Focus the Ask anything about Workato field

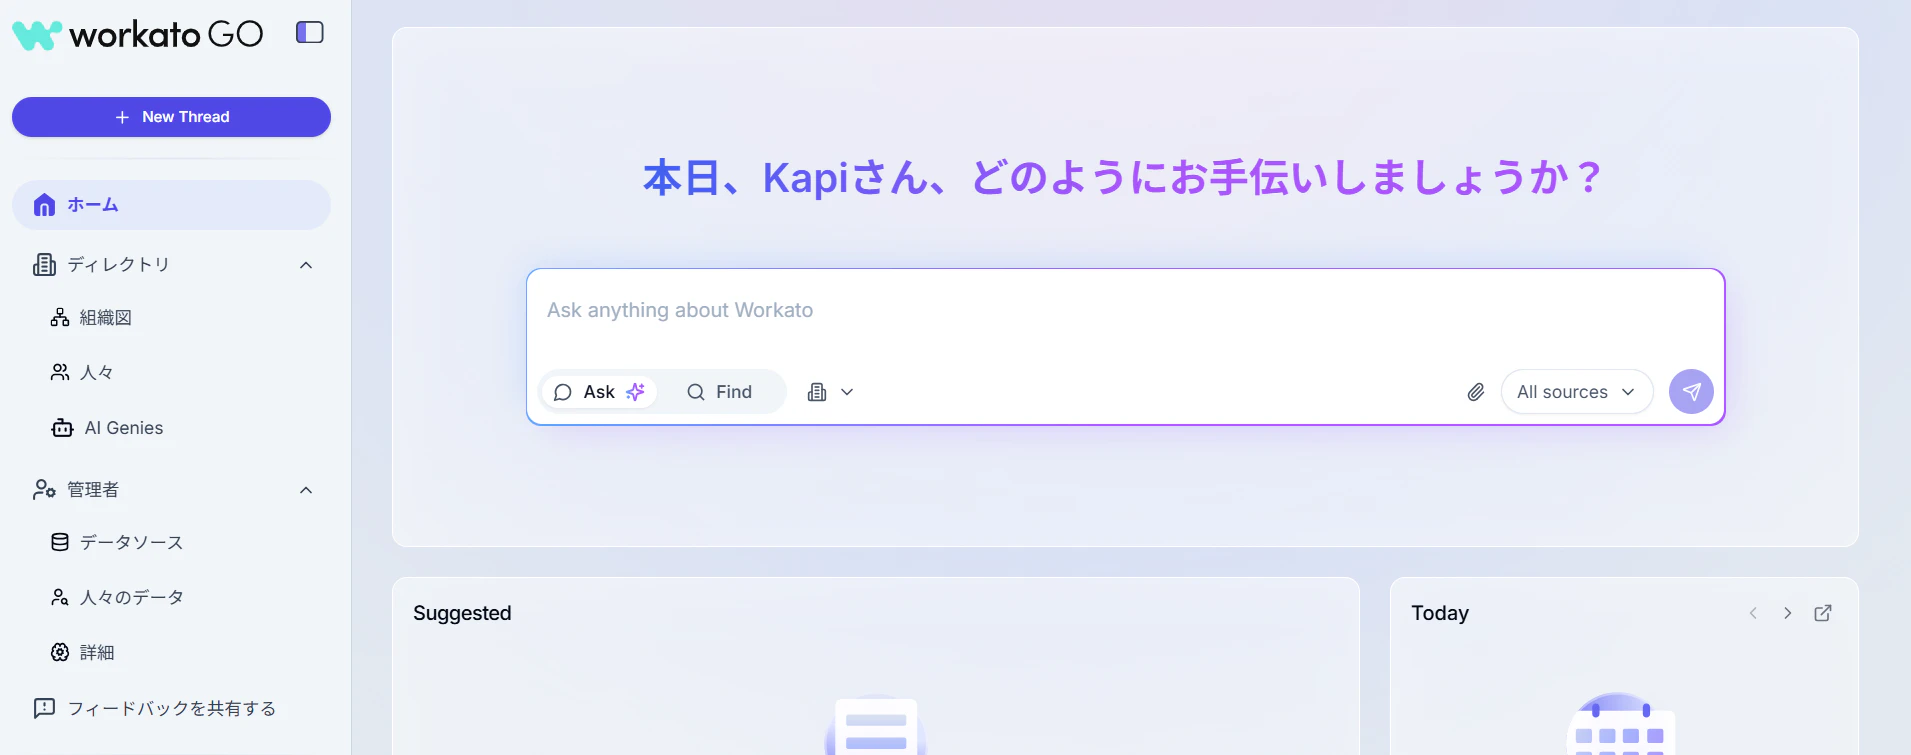pyautogui.click(x=1125, y=310)
